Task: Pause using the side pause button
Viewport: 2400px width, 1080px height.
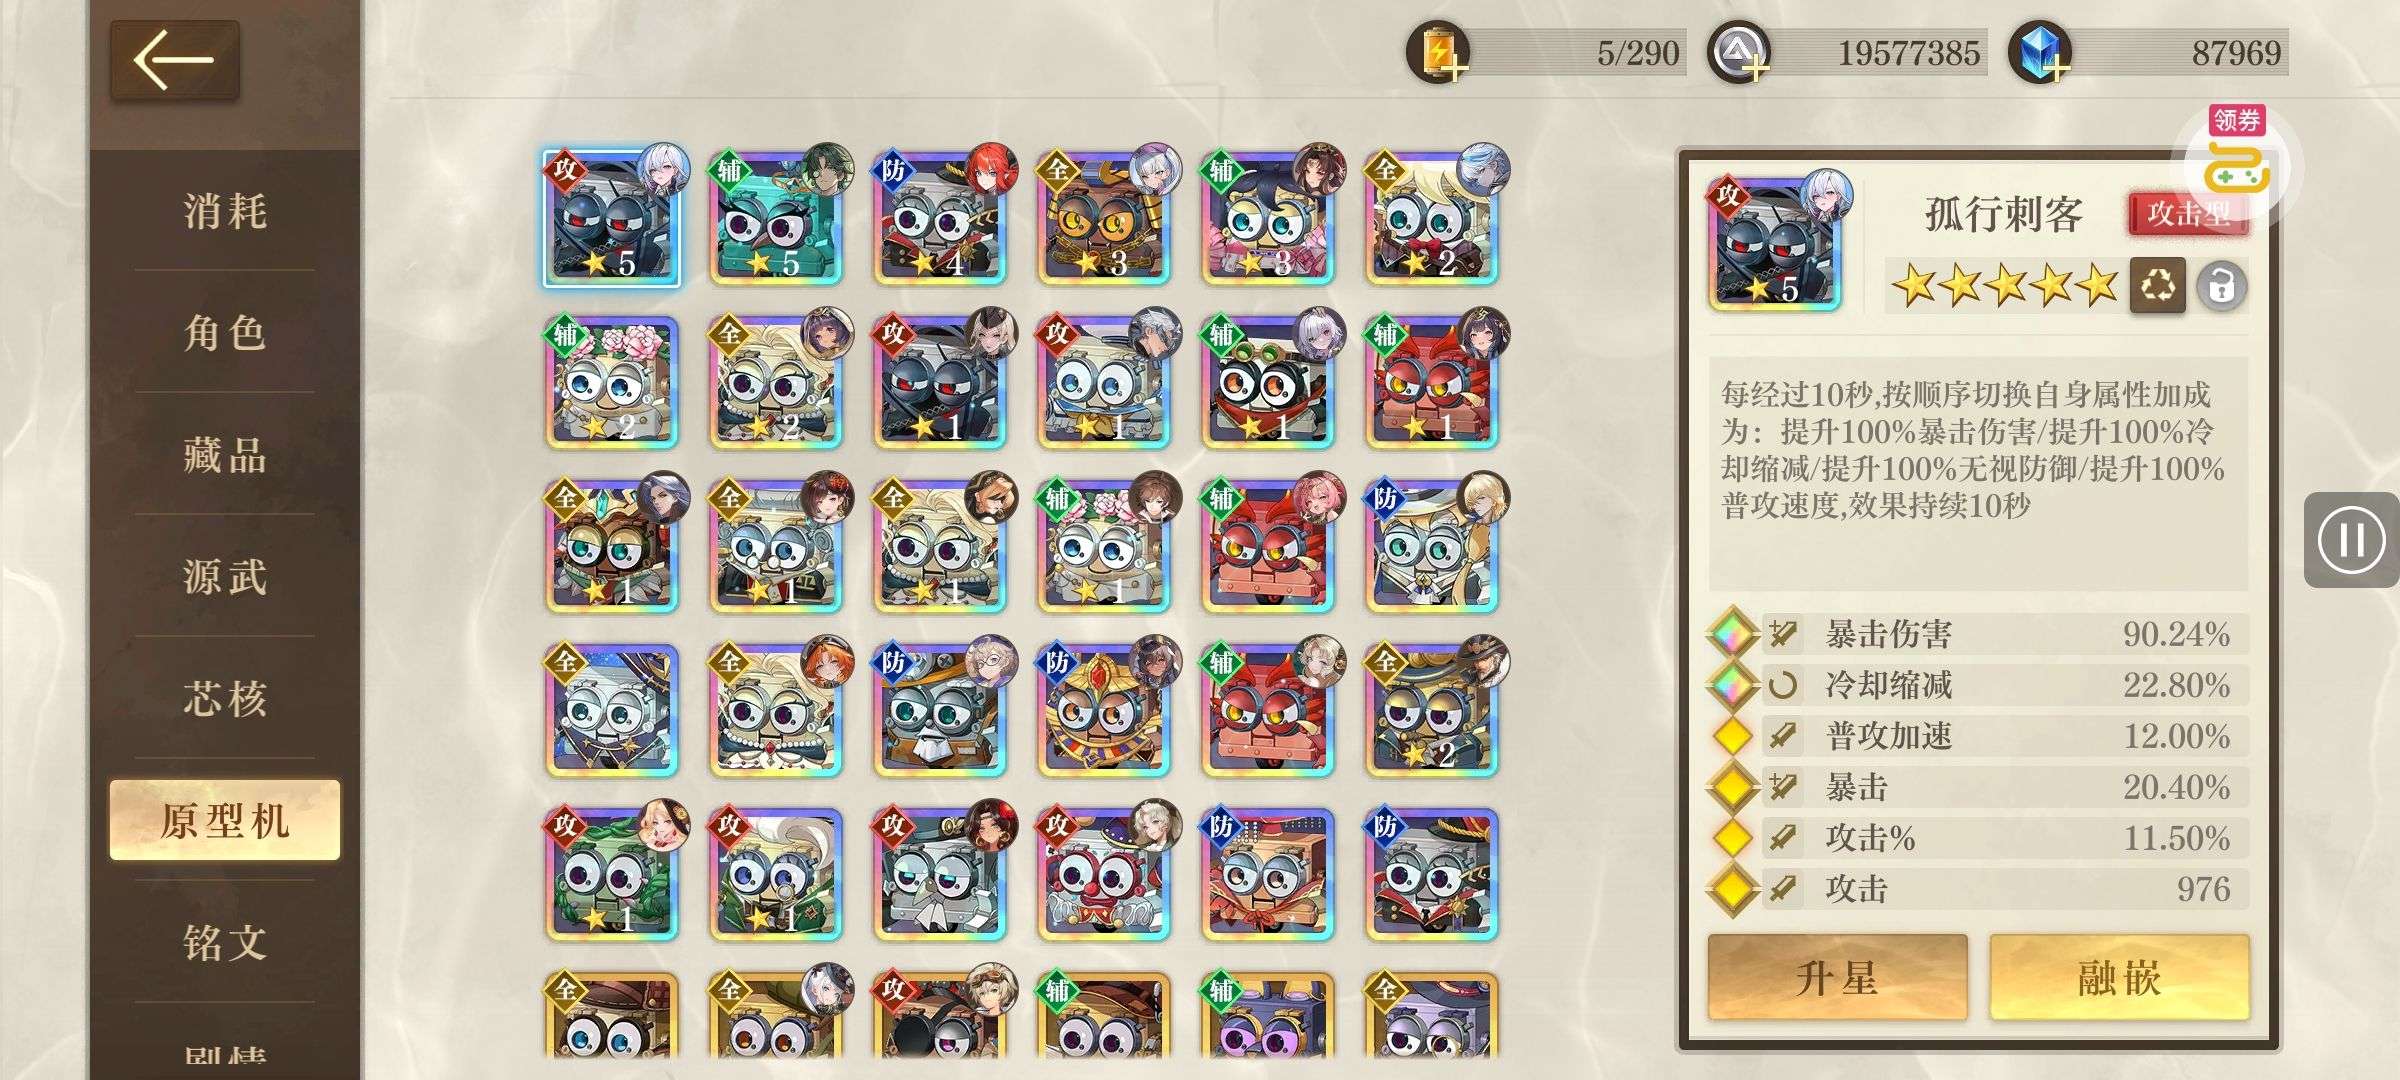Action: tap(2351, 540)
